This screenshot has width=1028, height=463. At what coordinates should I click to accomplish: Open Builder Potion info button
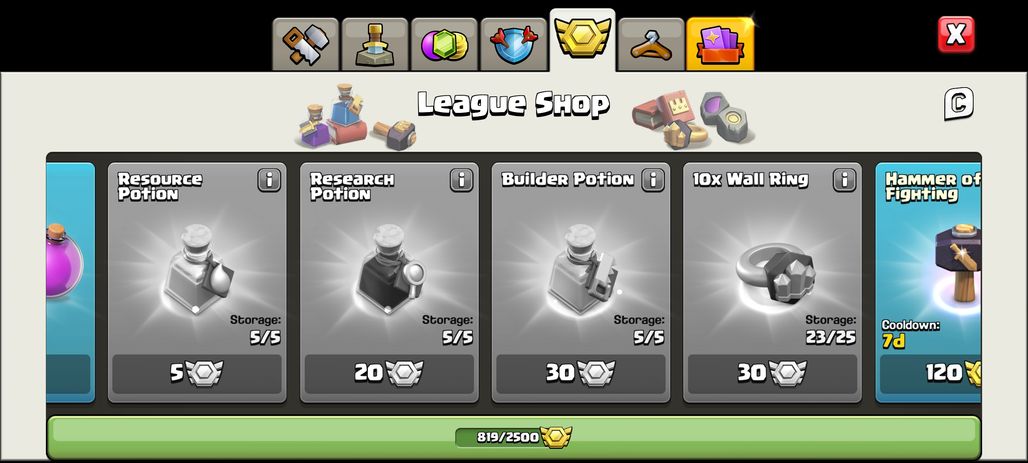pyautogui.click(x=652, y=180)
